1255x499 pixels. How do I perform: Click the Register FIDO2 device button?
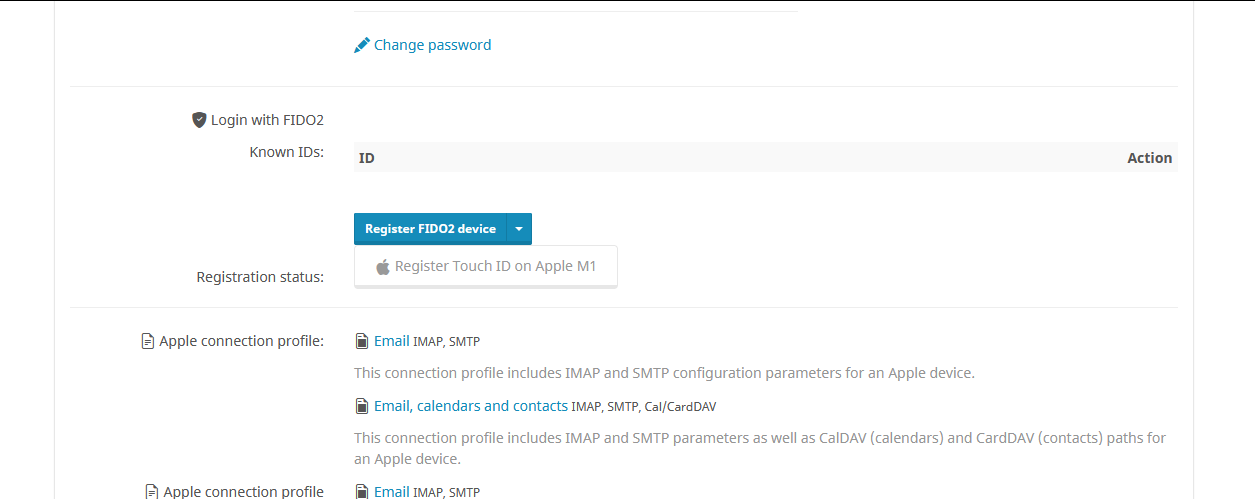click(x=430, y=229)
